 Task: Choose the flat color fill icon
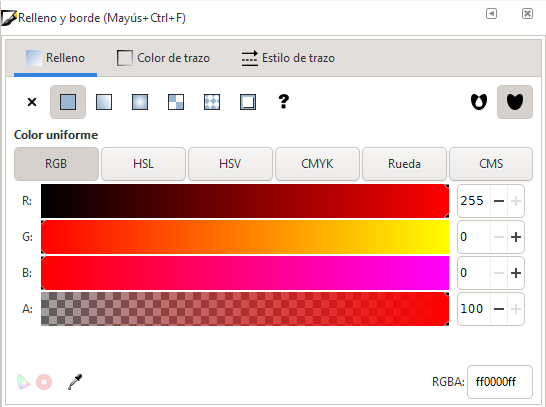(x=68, y=102)
